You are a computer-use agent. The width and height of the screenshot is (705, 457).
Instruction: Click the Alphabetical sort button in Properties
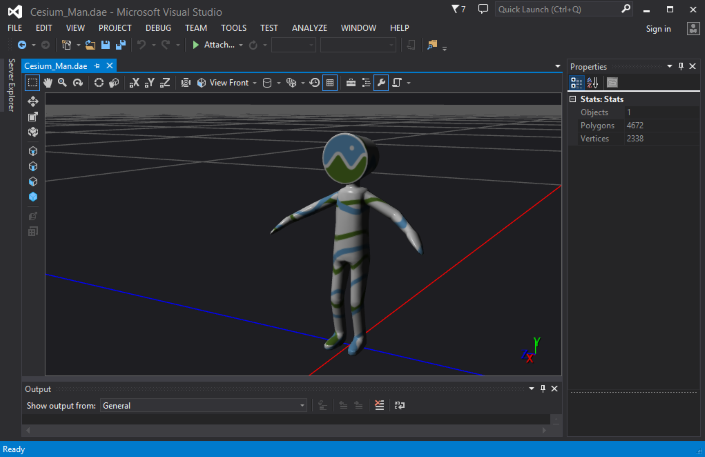click(x=592, y=82)
